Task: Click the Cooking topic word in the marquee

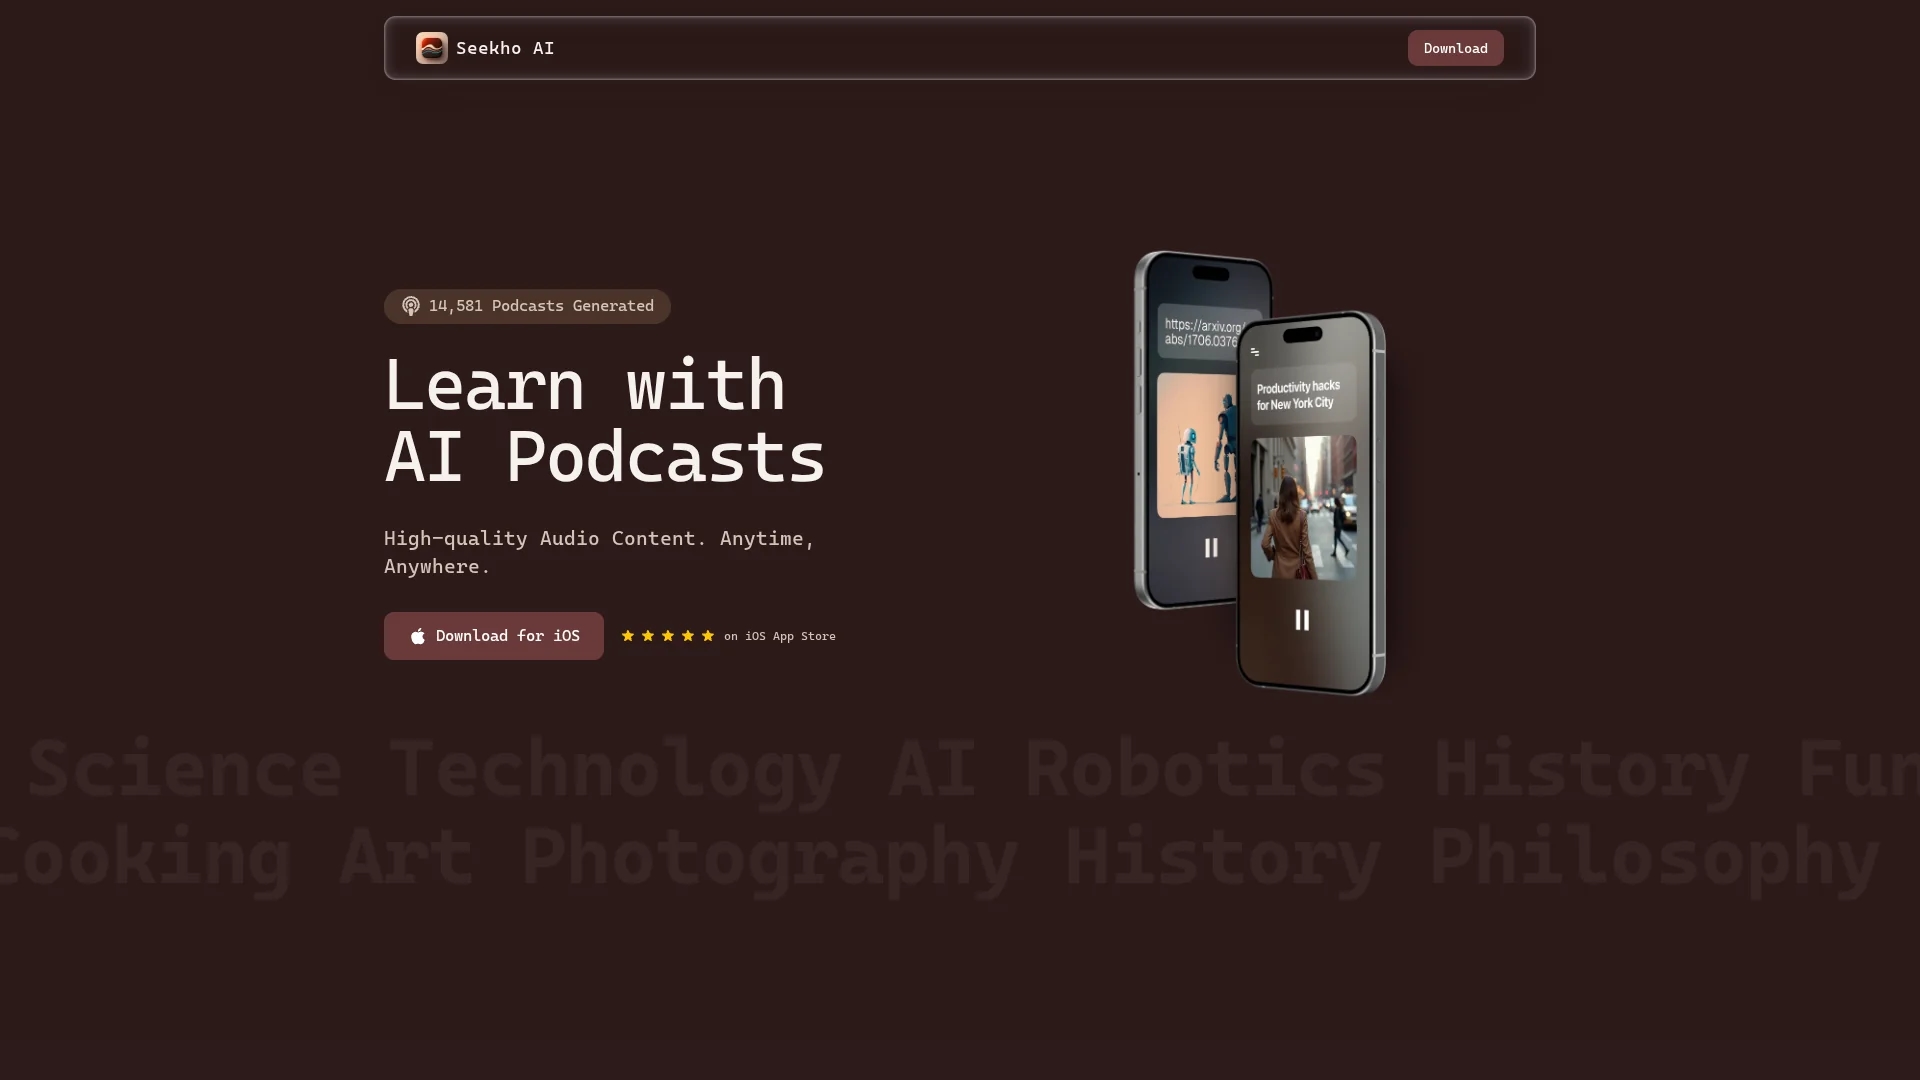Action: click(146, 860)
